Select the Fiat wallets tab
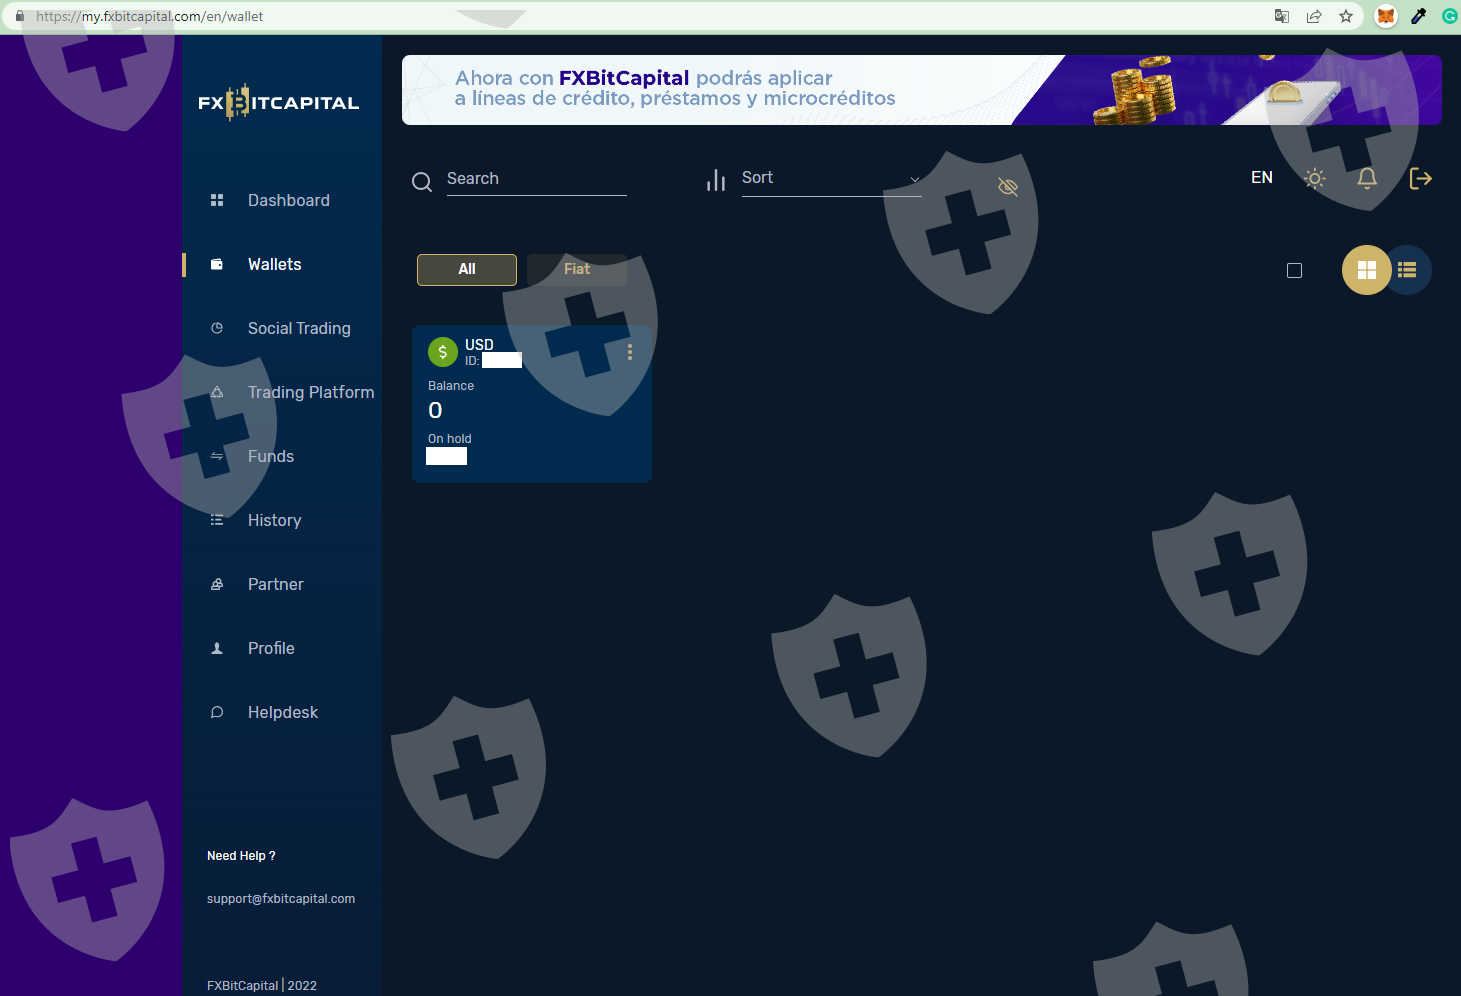 click(x=577, y=269)
